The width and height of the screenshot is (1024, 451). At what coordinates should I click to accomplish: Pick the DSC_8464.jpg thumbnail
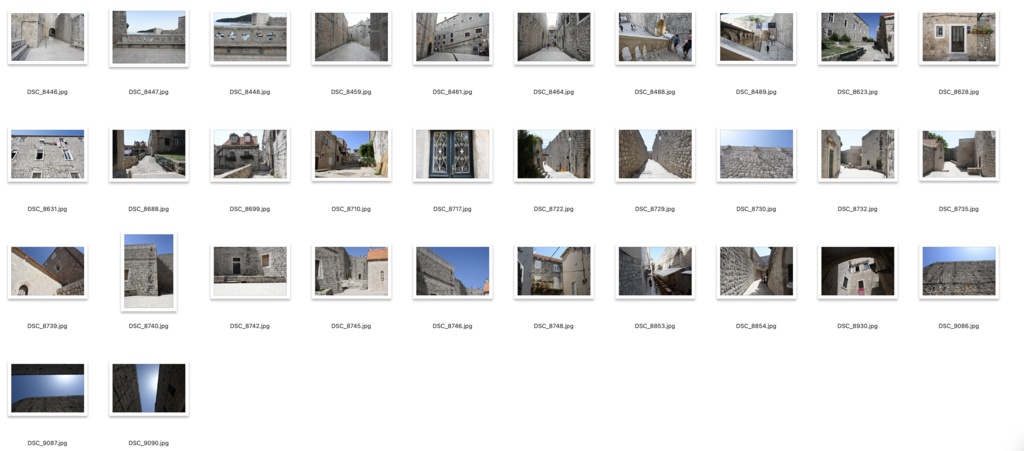point(553,37)
